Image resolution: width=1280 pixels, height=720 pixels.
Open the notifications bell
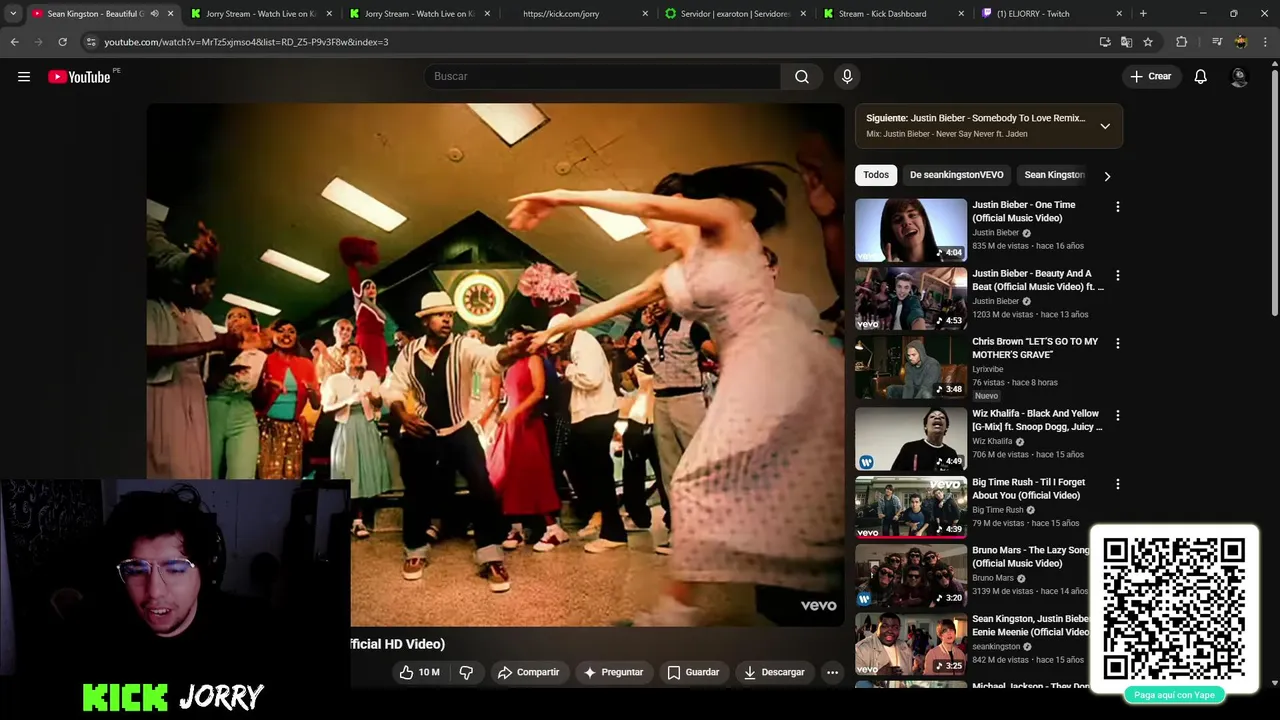tap(1201, 76)
